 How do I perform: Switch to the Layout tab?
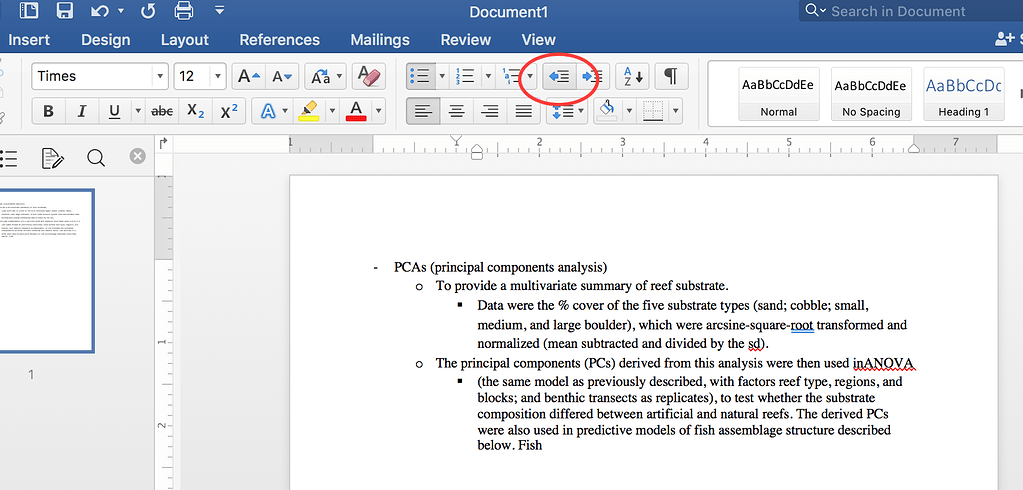185,40
